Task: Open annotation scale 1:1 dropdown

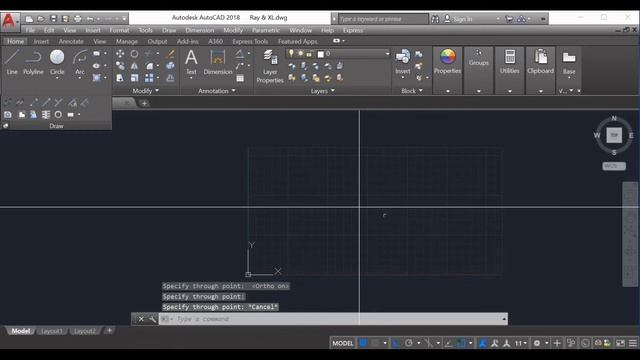Action: click(x=520, y=343)
